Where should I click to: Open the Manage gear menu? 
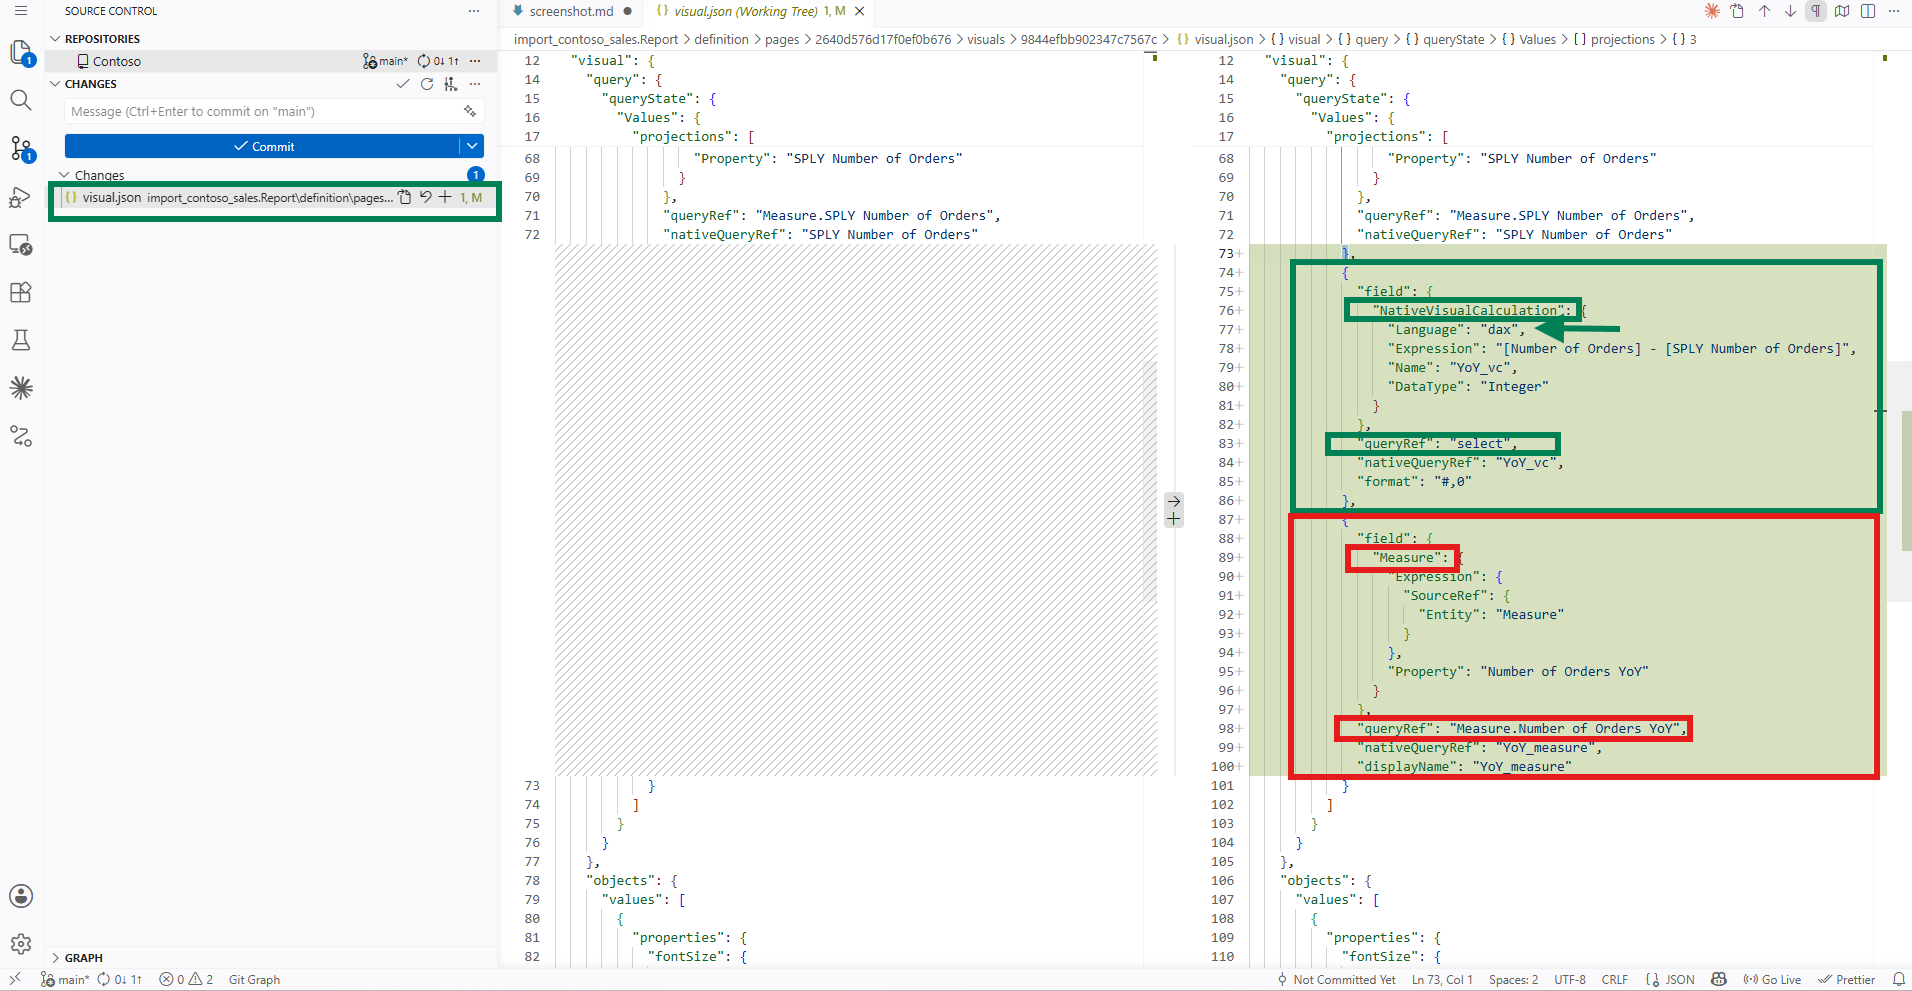[x=21, y=944]
